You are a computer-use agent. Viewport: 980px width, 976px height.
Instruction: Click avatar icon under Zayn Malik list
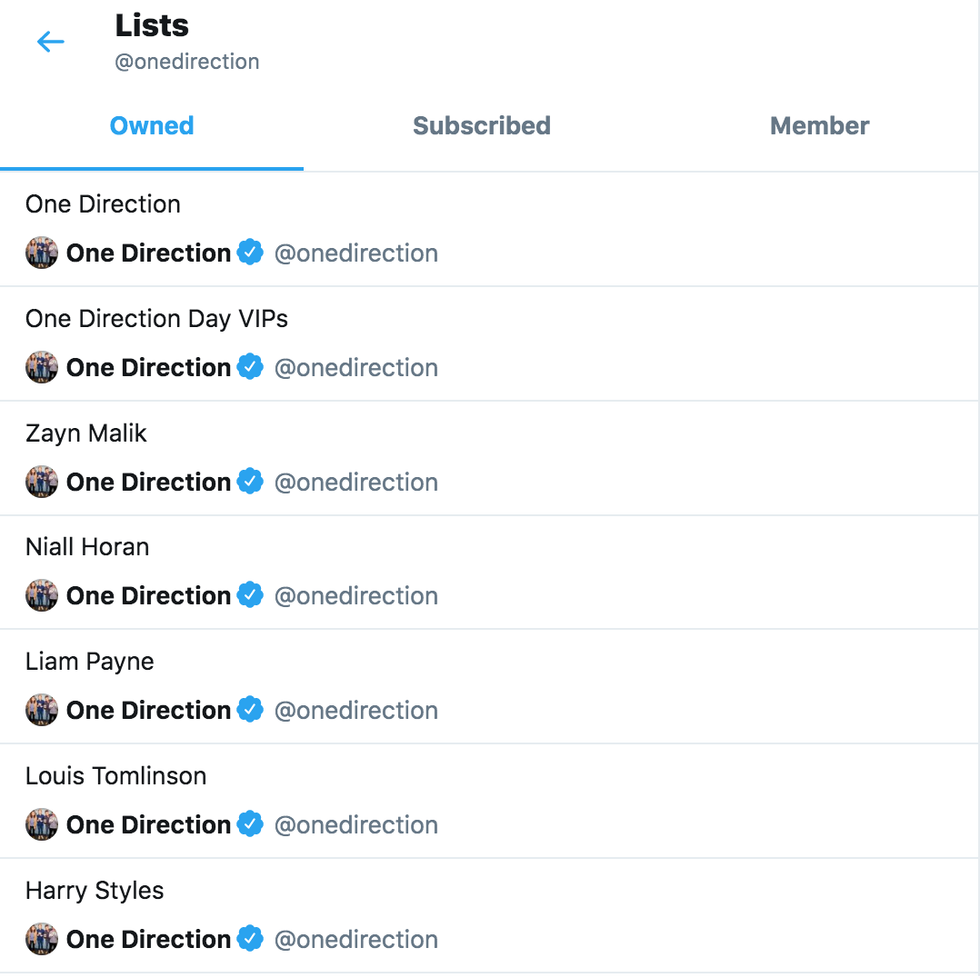[42, 482]
